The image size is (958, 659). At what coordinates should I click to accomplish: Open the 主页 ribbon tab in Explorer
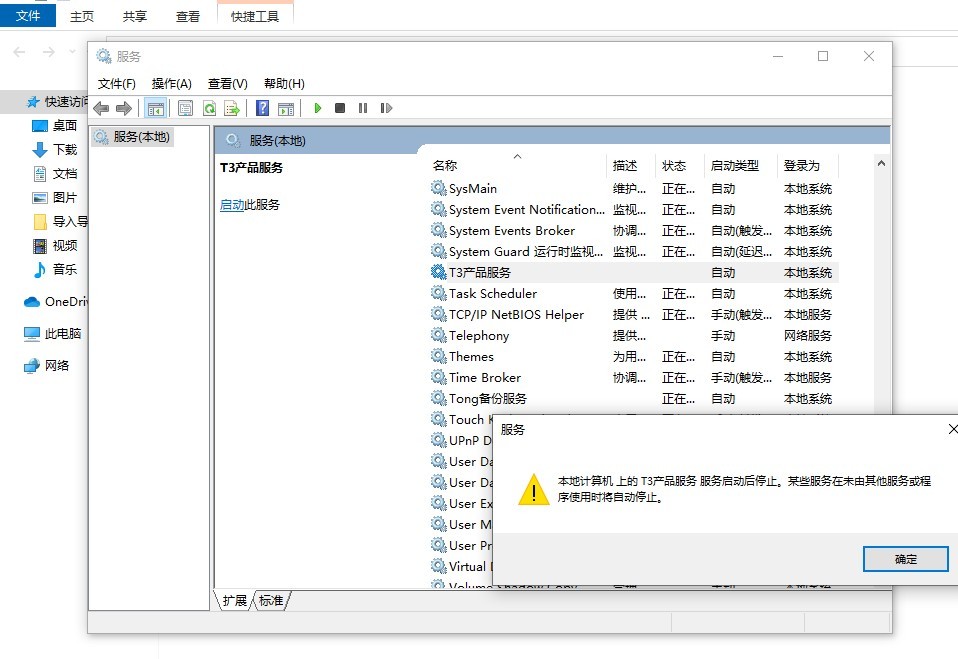[82, 16]
